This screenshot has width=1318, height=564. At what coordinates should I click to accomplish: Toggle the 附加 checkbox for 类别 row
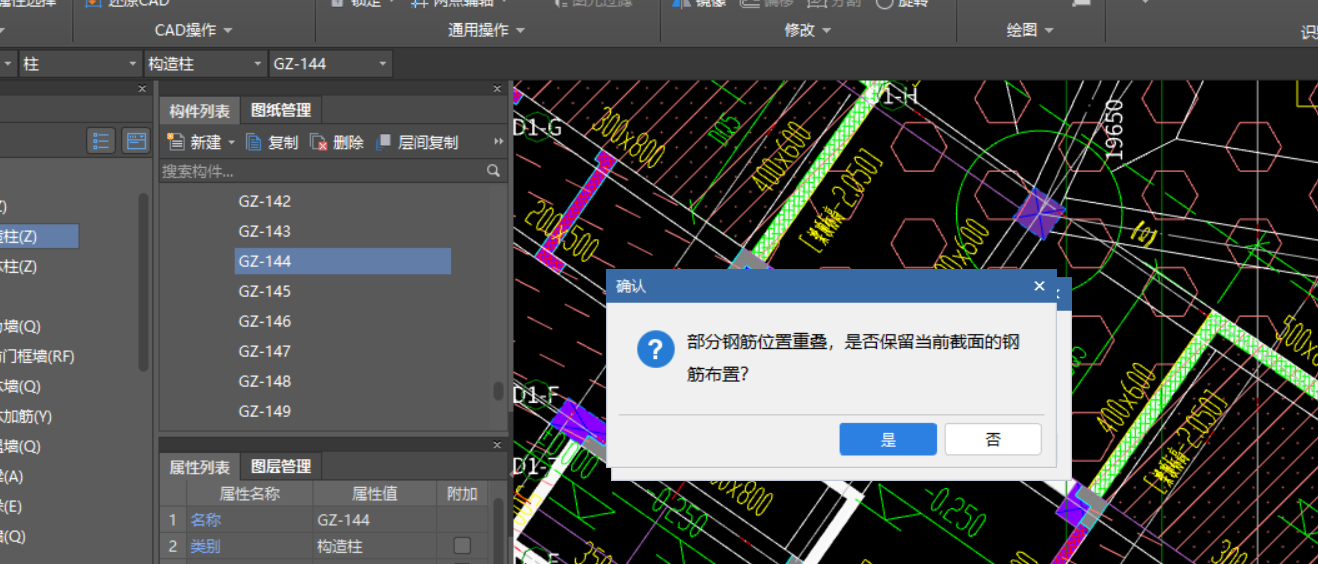[x=461, y=546]
